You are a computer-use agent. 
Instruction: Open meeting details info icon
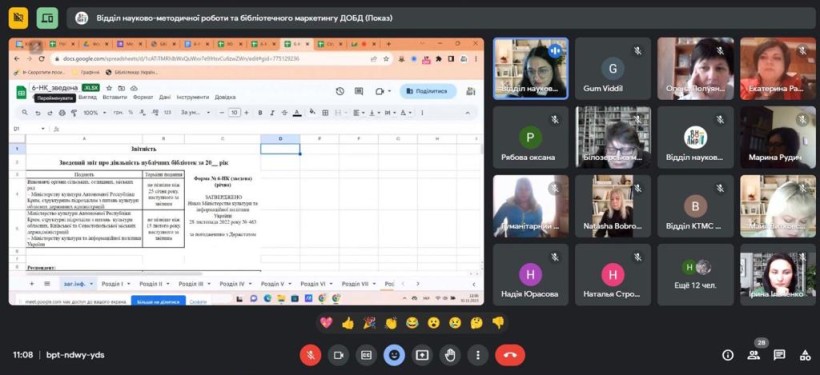click(727, 356)
